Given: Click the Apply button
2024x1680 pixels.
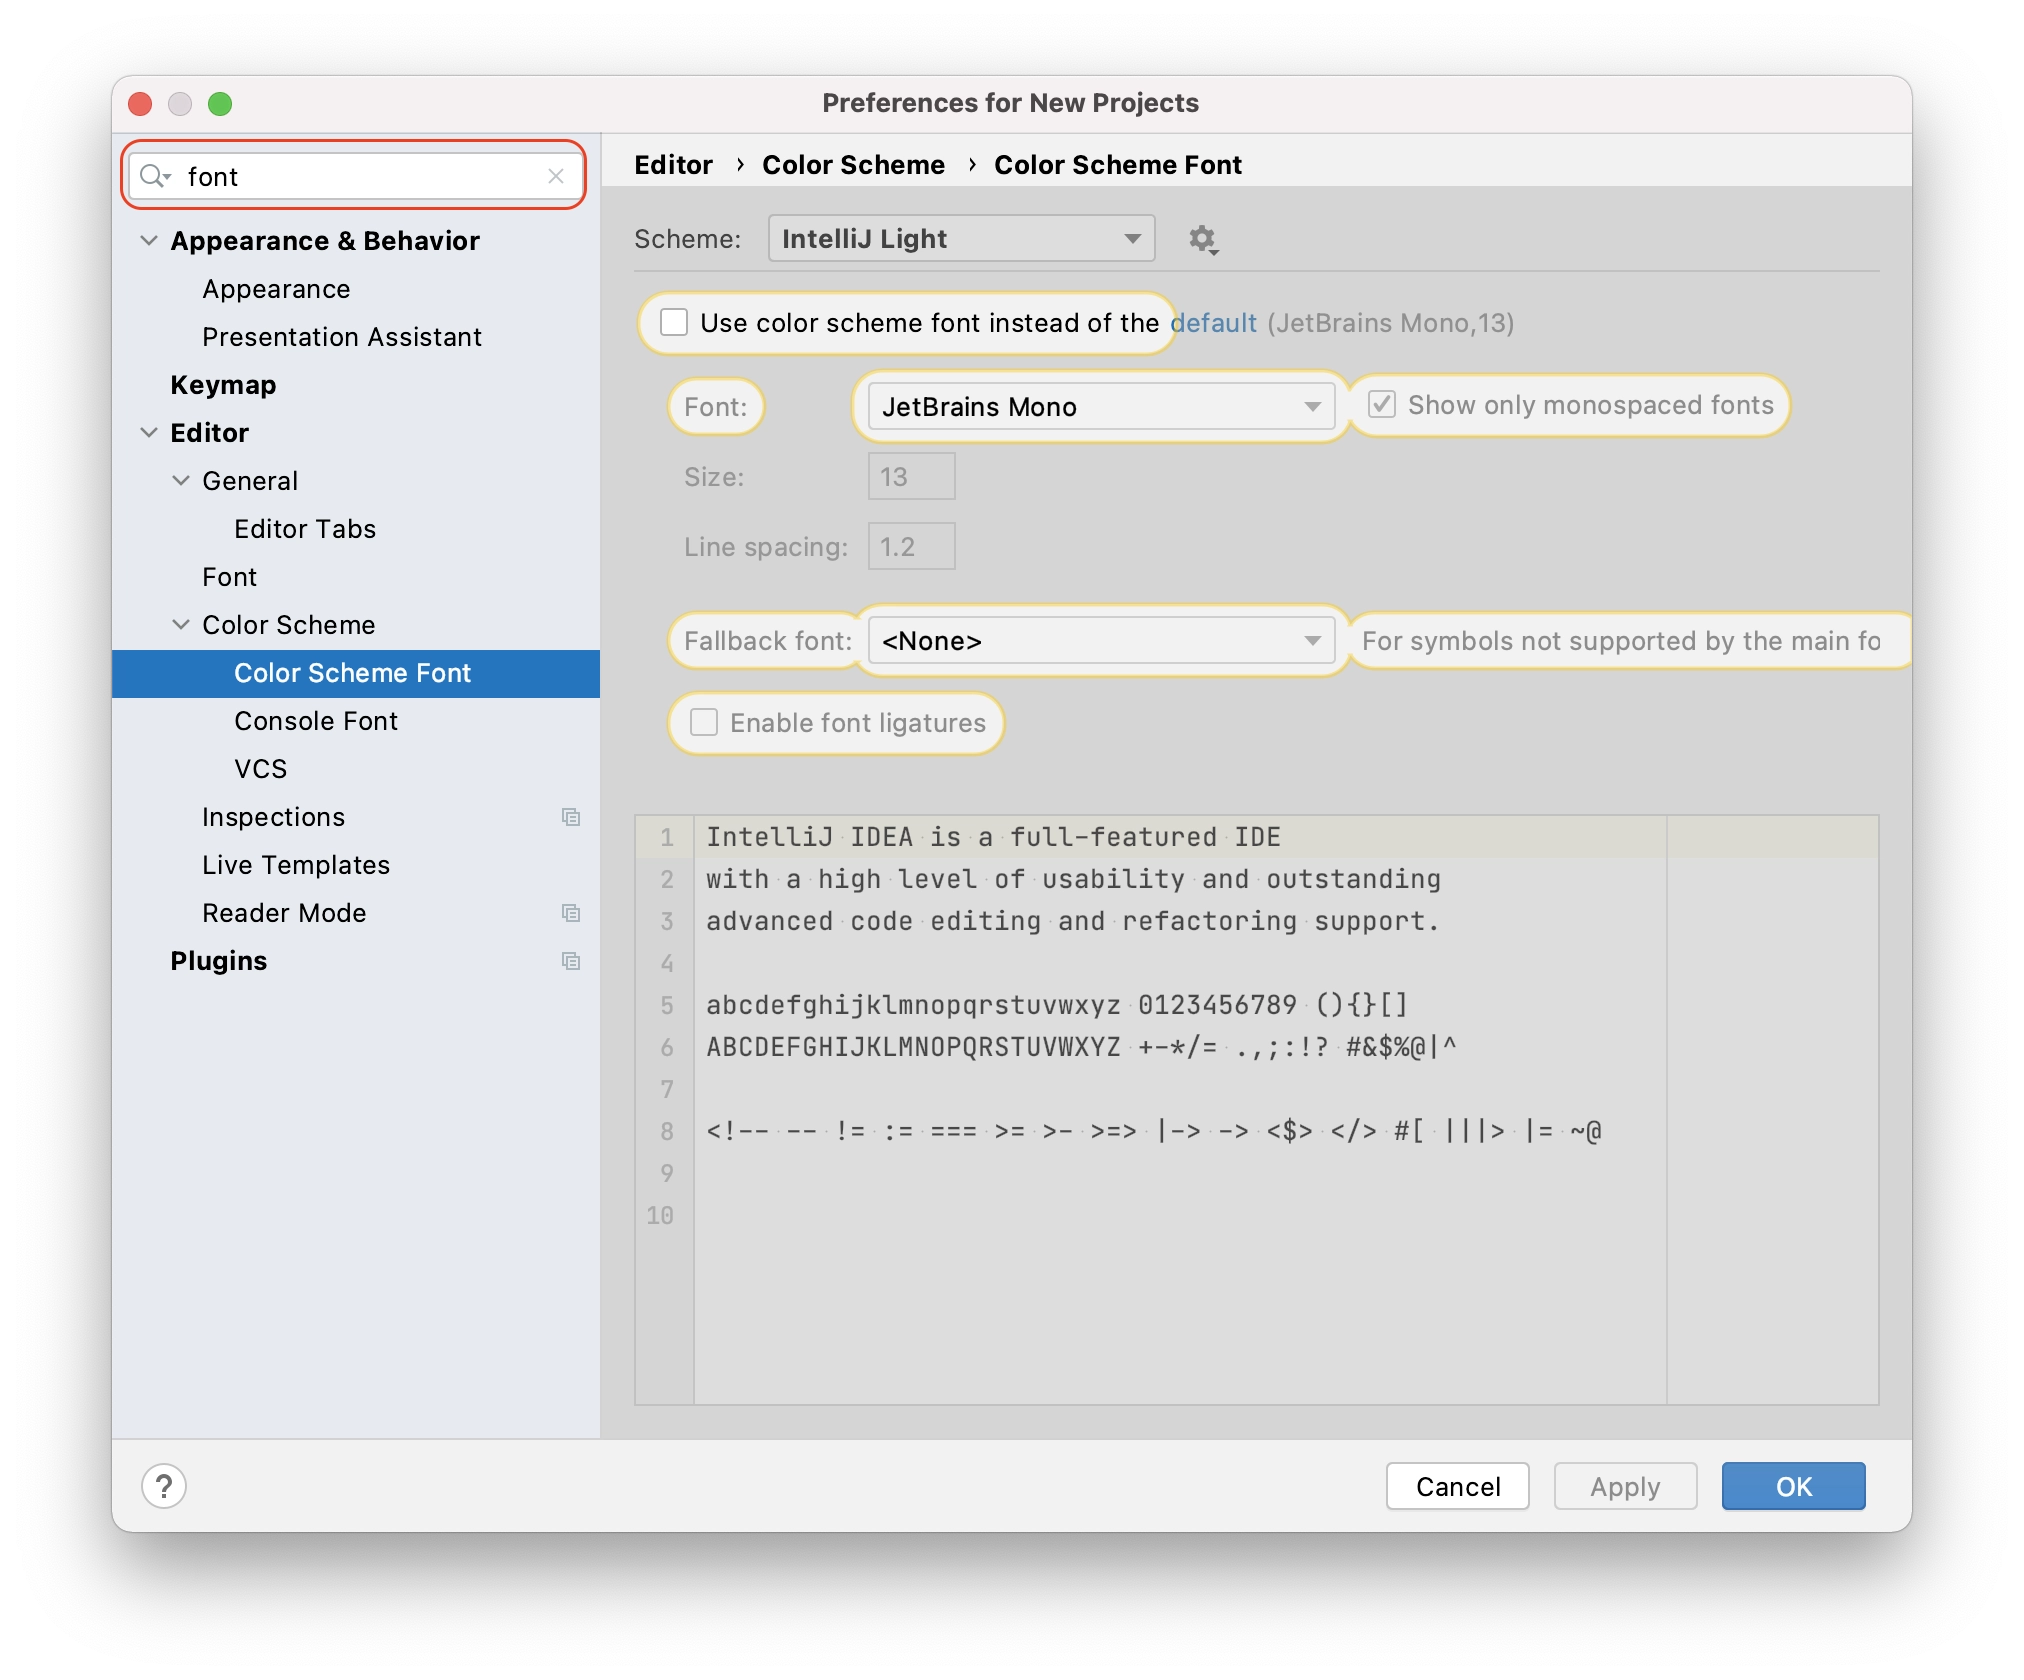Looking at the screenshot, I should tap(1622, 1485).
